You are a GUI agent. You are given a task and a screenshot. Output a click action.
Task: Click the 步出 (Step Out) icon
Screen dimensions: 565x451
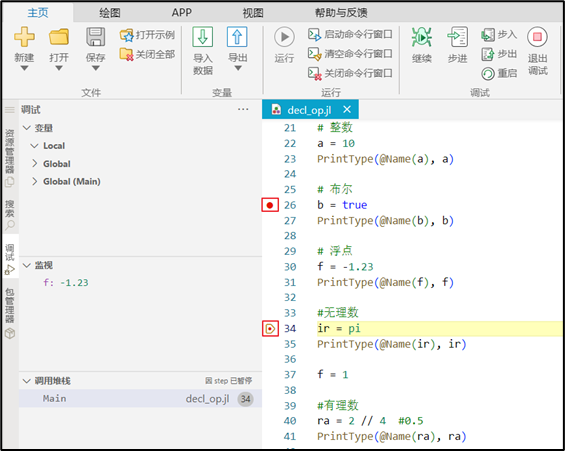coord(488,54)
